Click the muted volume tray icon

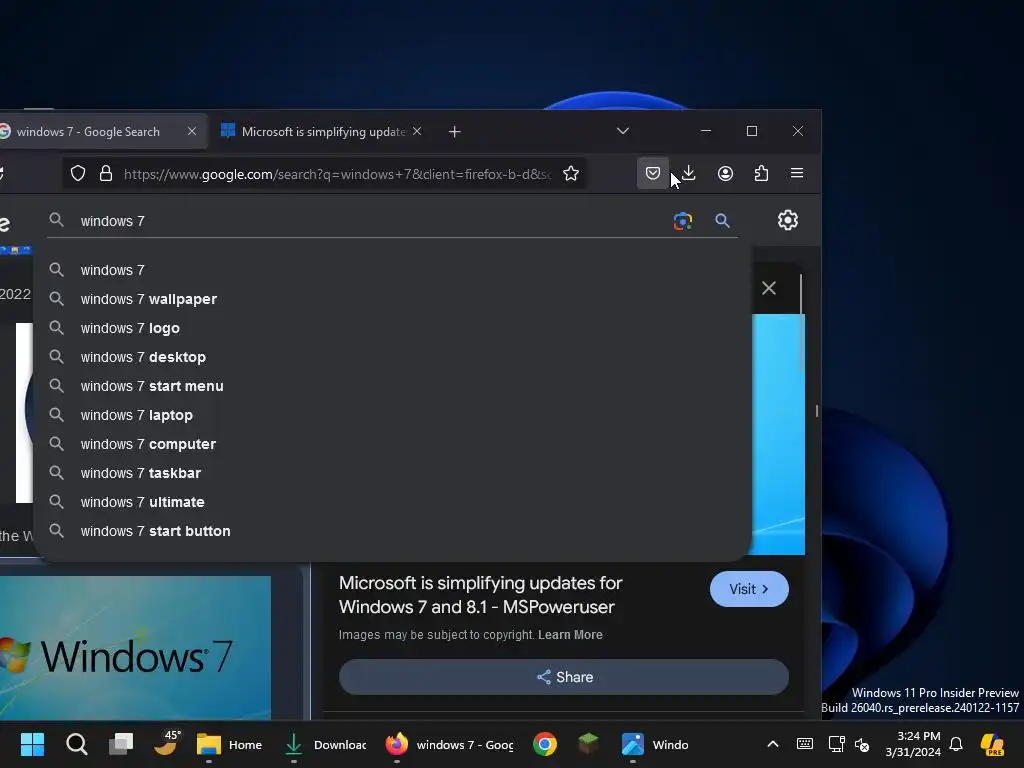click(x=862, y=744)
